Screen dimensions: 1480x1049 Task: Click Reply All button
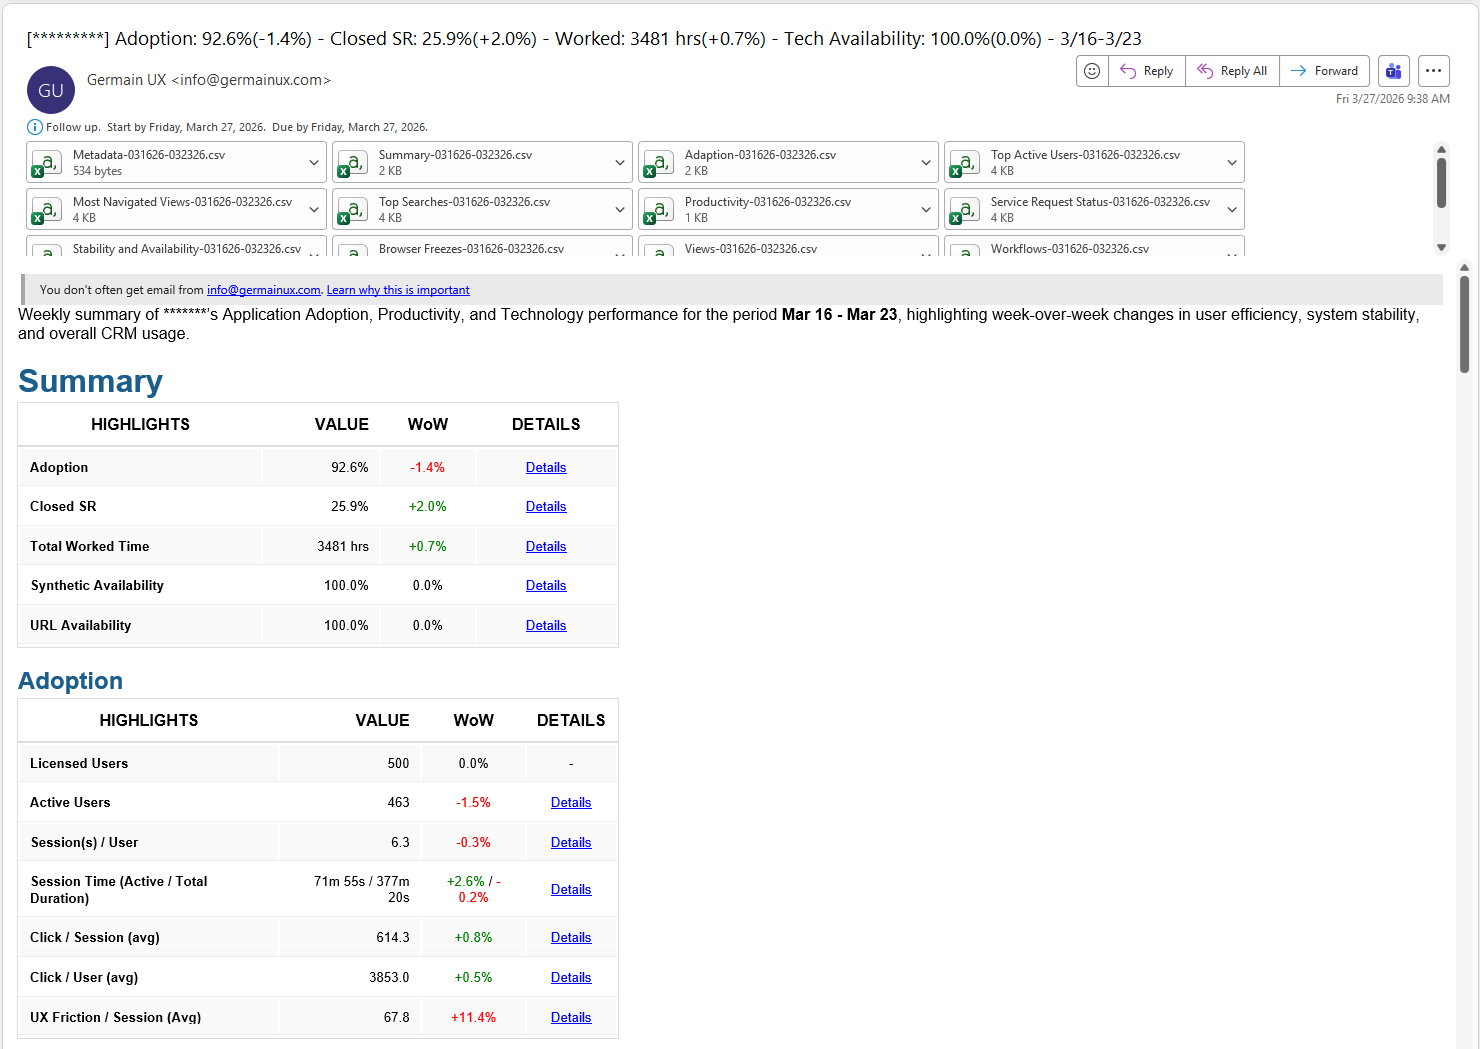click(x=1232, y=71)
